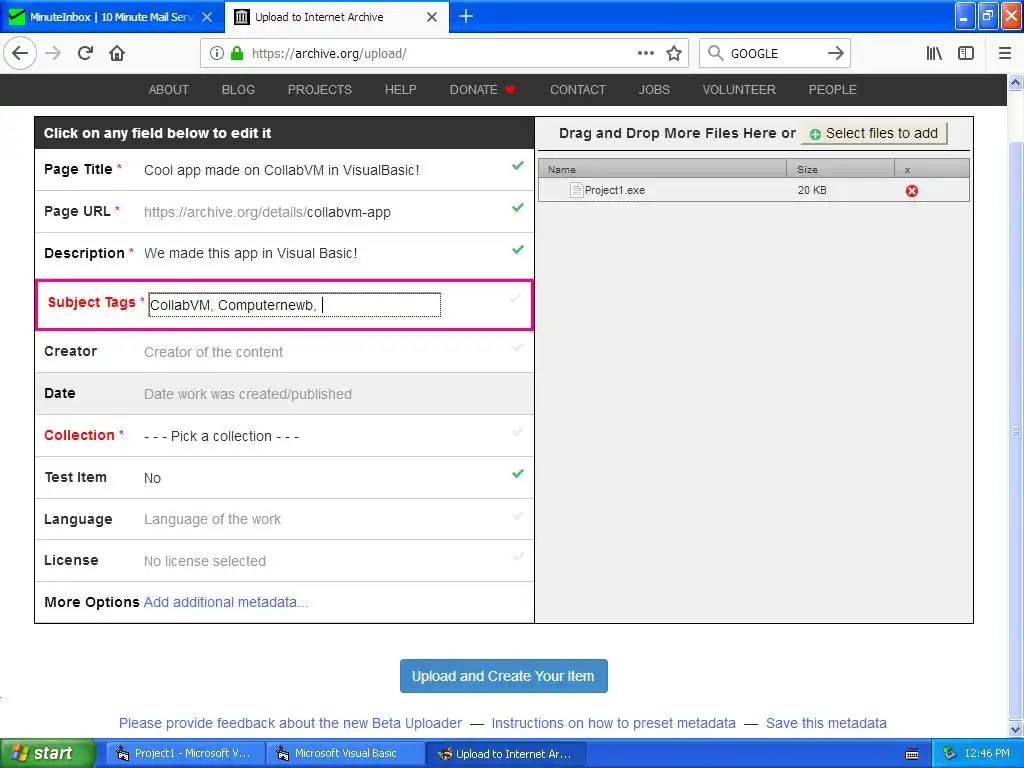Screen dimensions: 1024x768
Task: Go back with the browser back arrow
Action: pos(20,54)
